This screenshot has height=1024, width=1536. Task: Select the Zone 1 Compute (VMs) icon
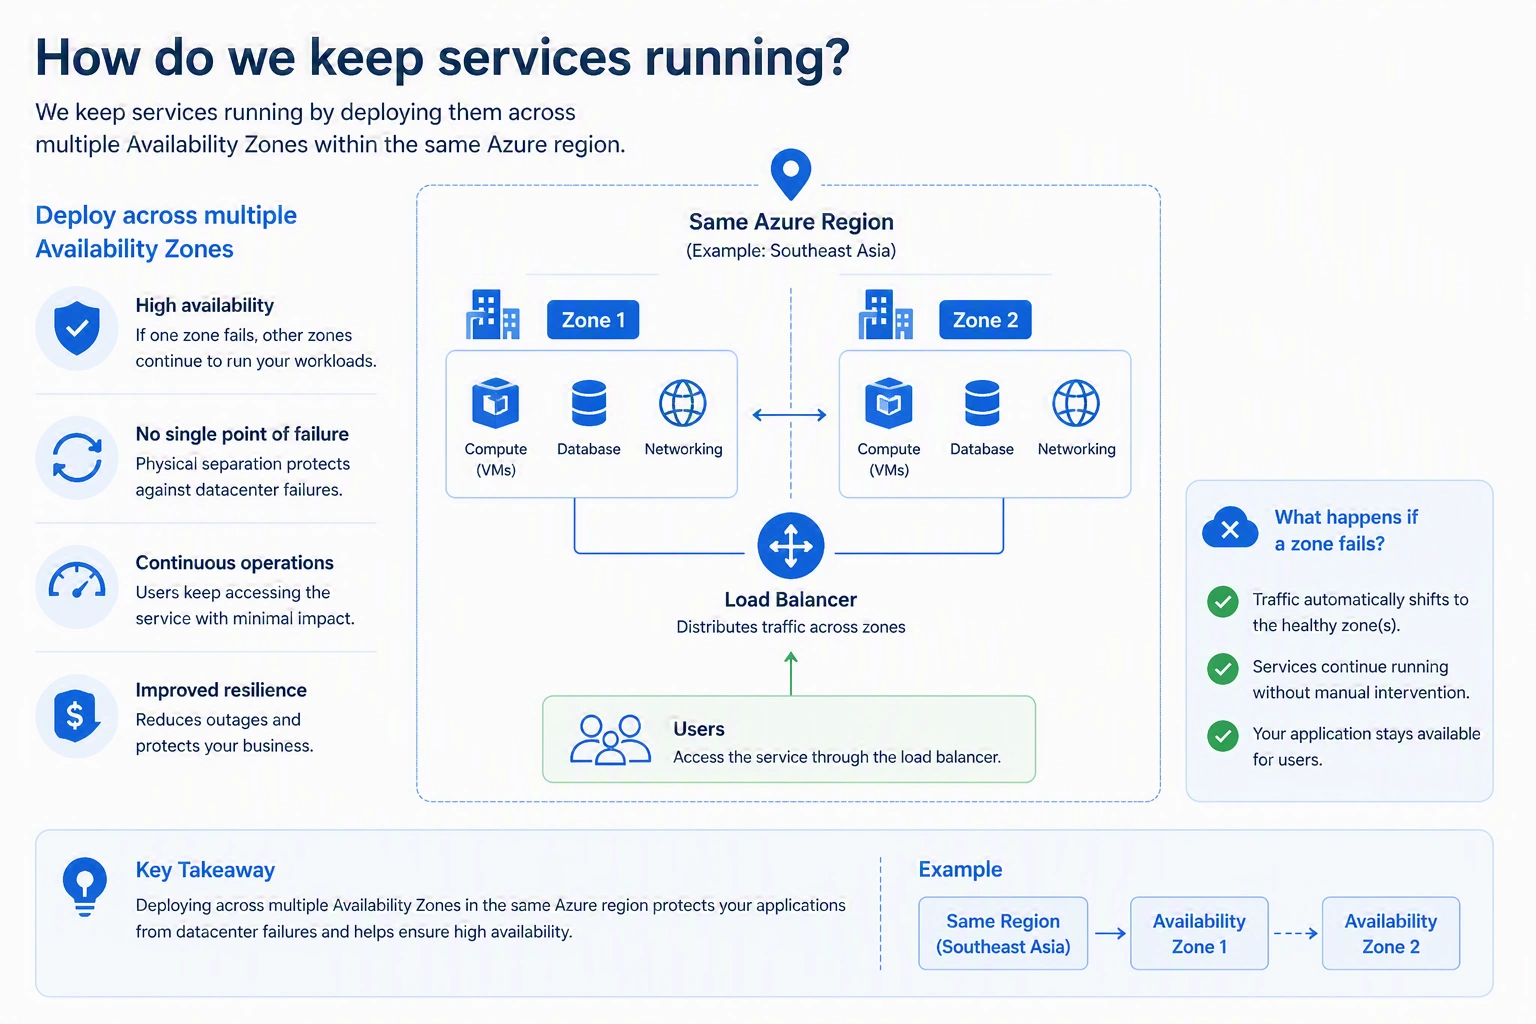point(495,403)
